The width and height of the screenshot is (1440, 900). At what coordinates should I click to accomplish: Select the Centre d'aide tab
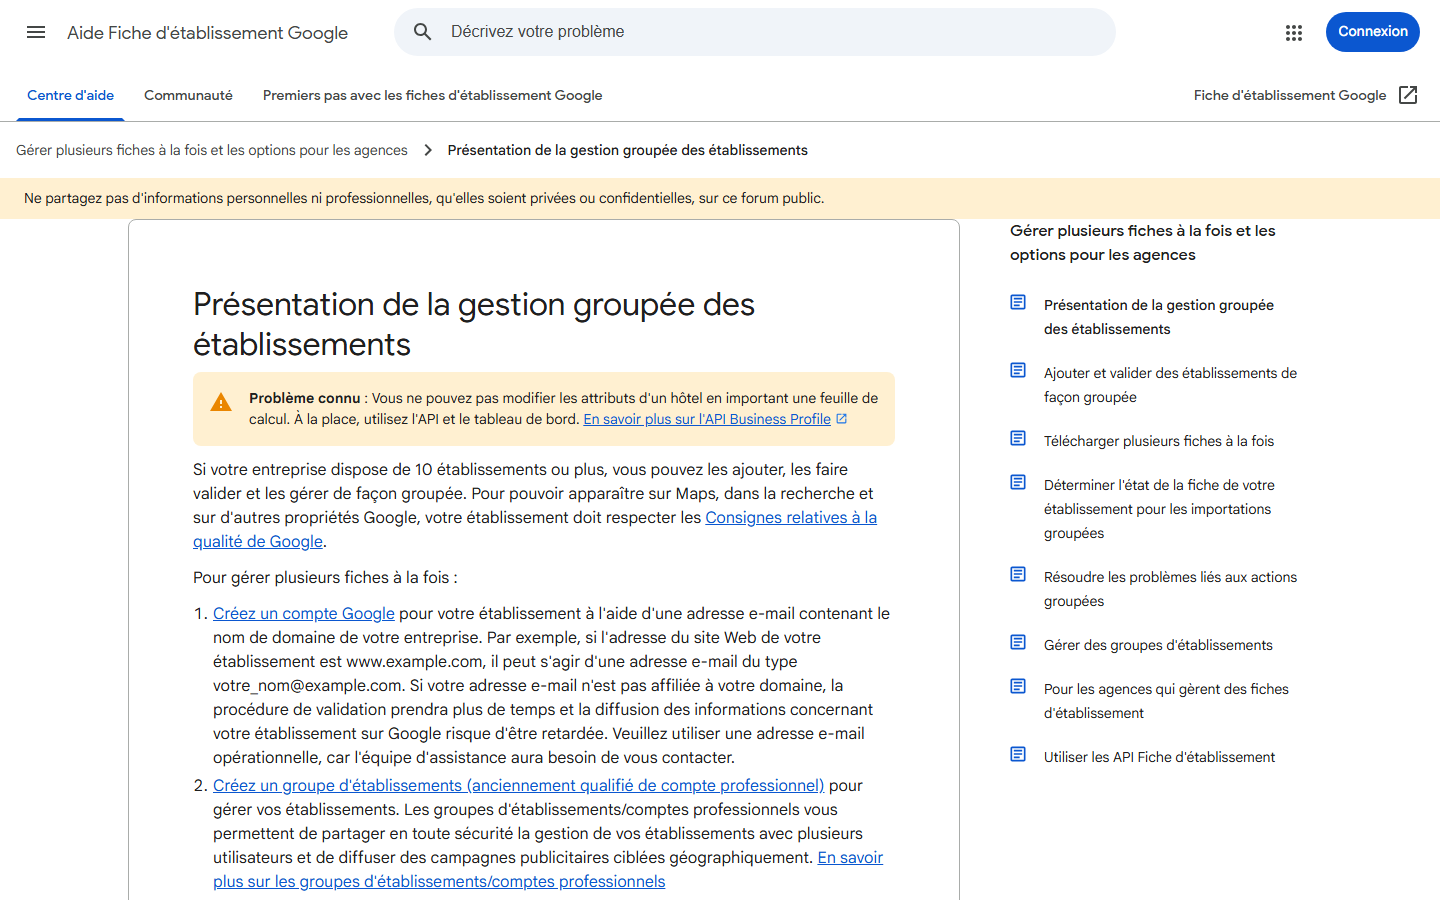coord(70,96)
